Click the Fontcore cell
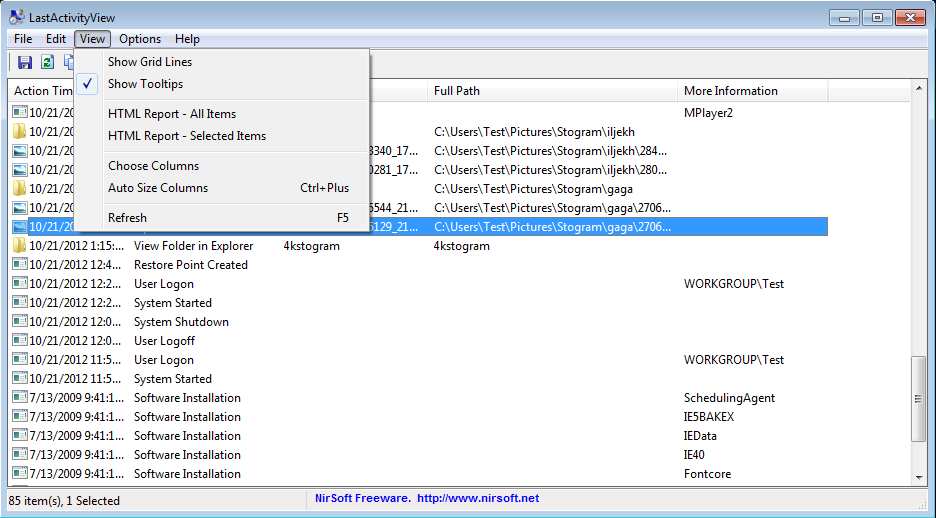936x518 pixels. click(x=707, y=474)
